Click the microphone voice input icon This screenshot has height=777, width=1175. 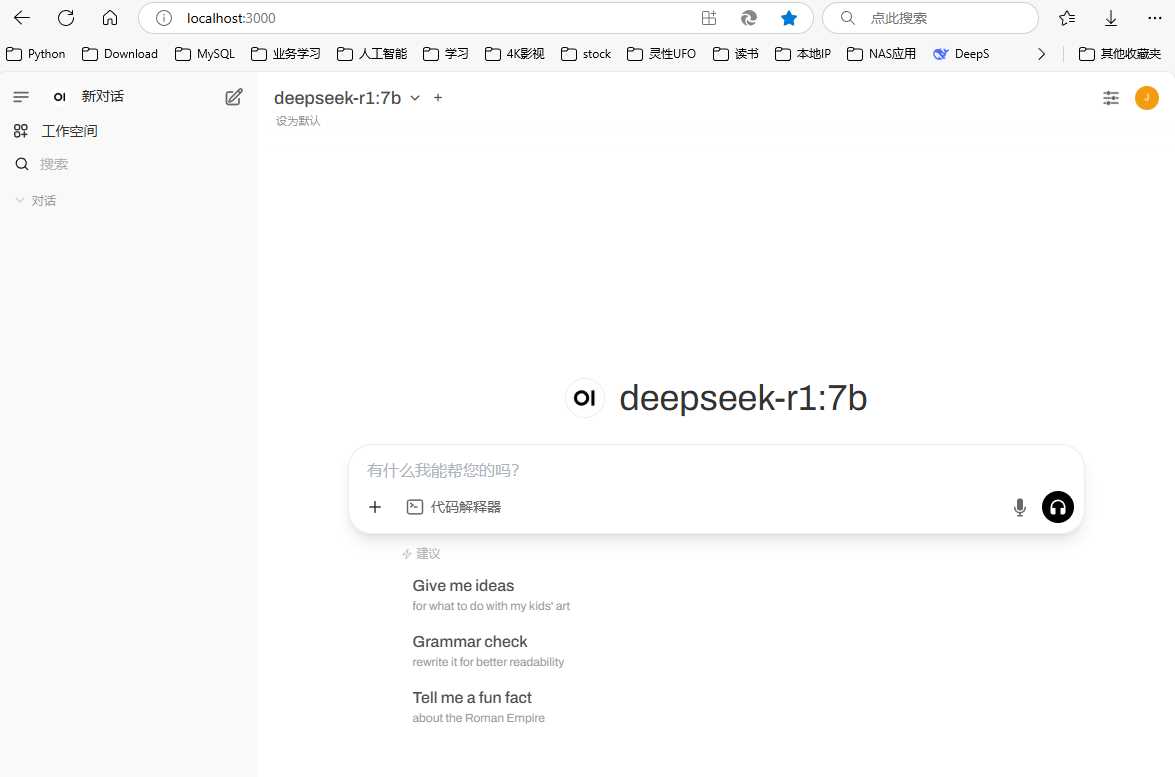pos(1020,507)
